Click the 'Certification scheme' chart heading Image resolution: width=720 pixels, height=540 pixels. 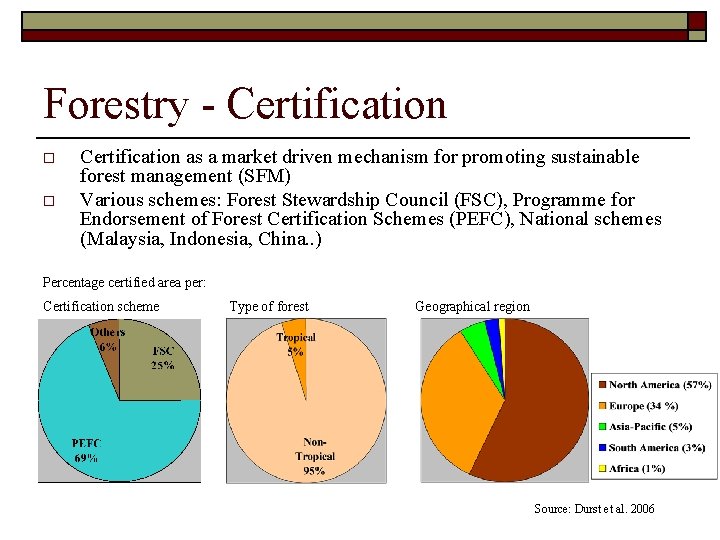[101, 306]
